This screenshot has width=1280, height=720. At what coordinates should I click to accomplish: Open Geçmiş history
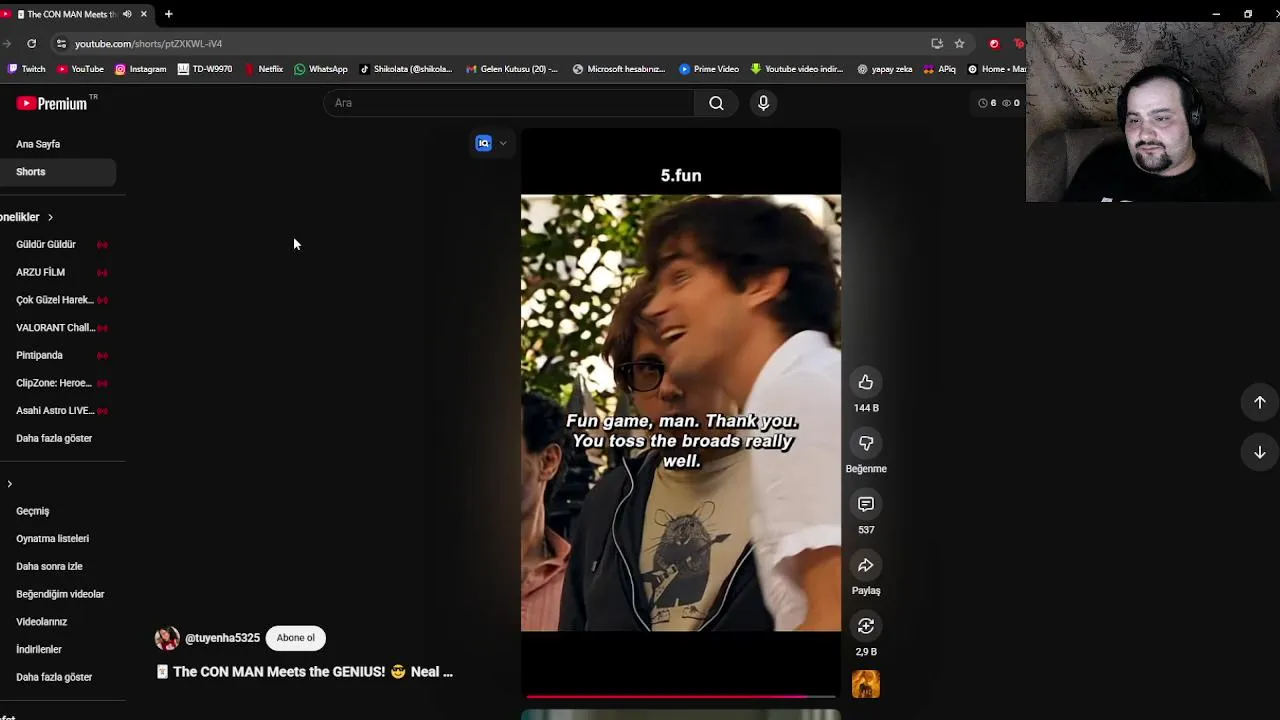point(33,511)
